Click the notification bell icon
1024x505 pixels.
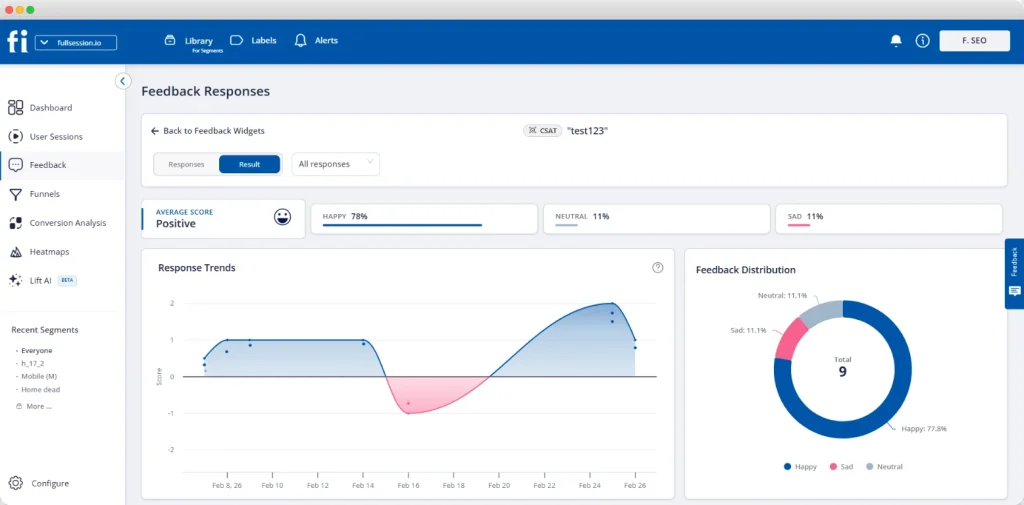click(896, 41)
